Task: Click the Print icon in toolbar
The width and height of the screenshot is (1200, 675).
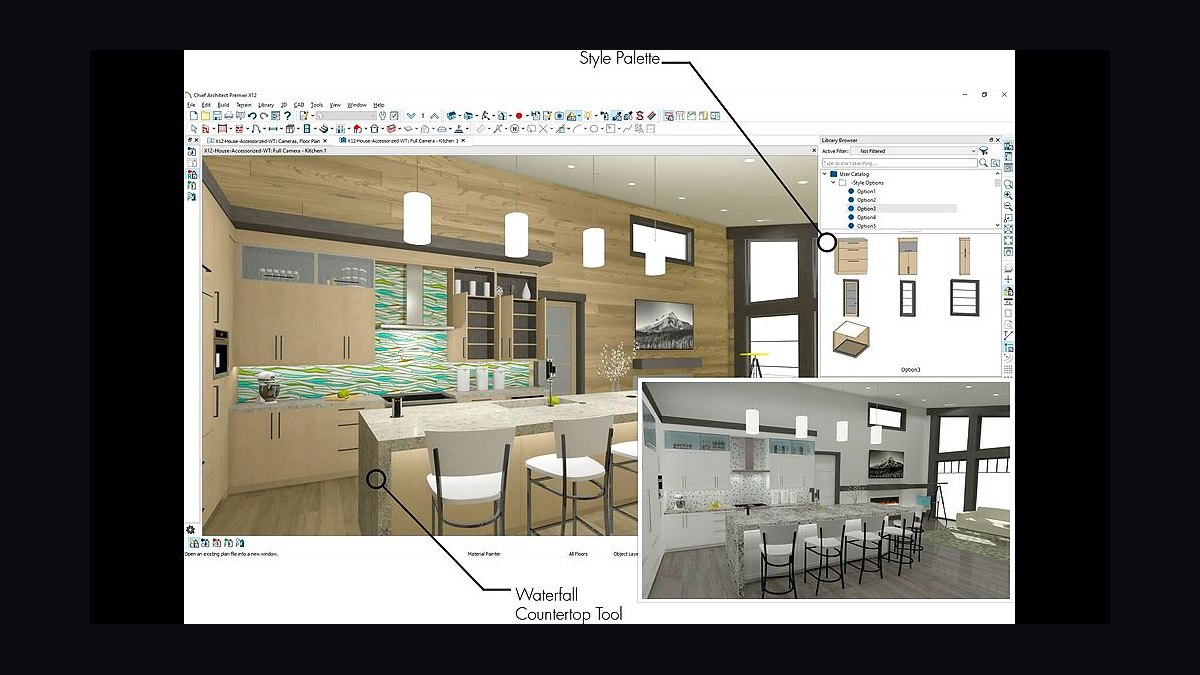Action: tap(229, 116)
